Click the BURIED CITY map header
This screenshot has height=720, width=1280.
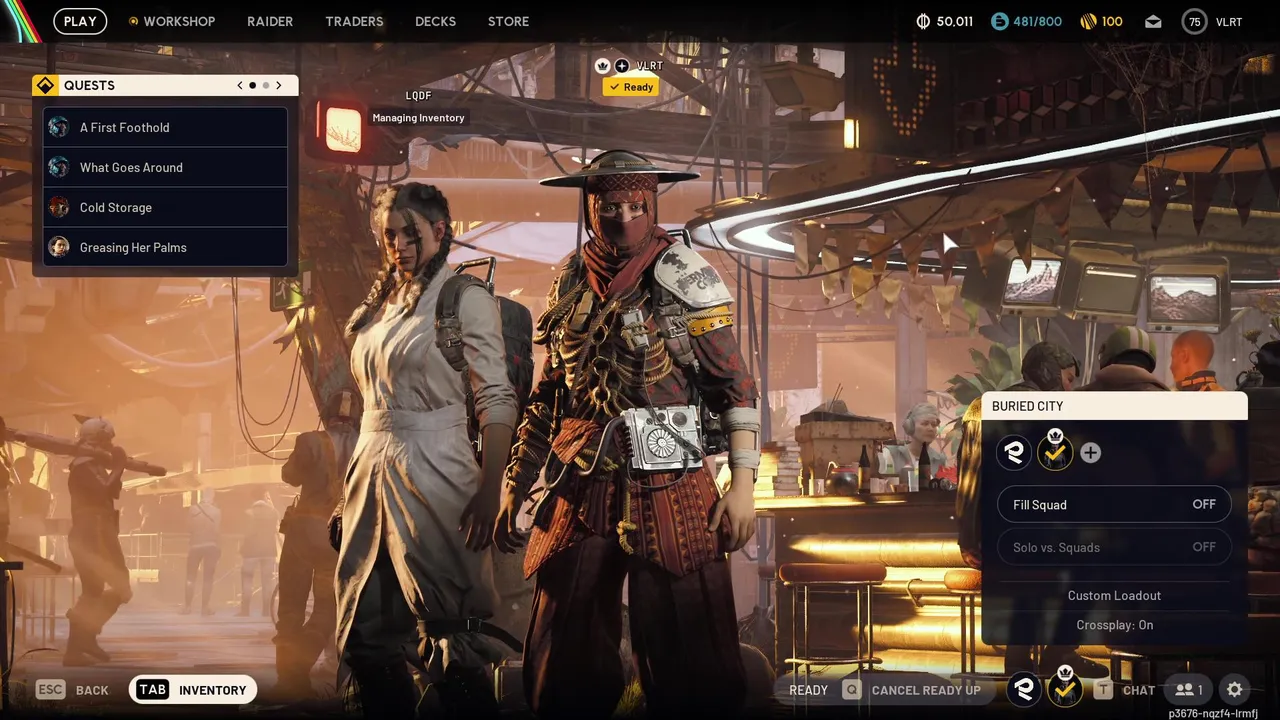[1114, 406]
